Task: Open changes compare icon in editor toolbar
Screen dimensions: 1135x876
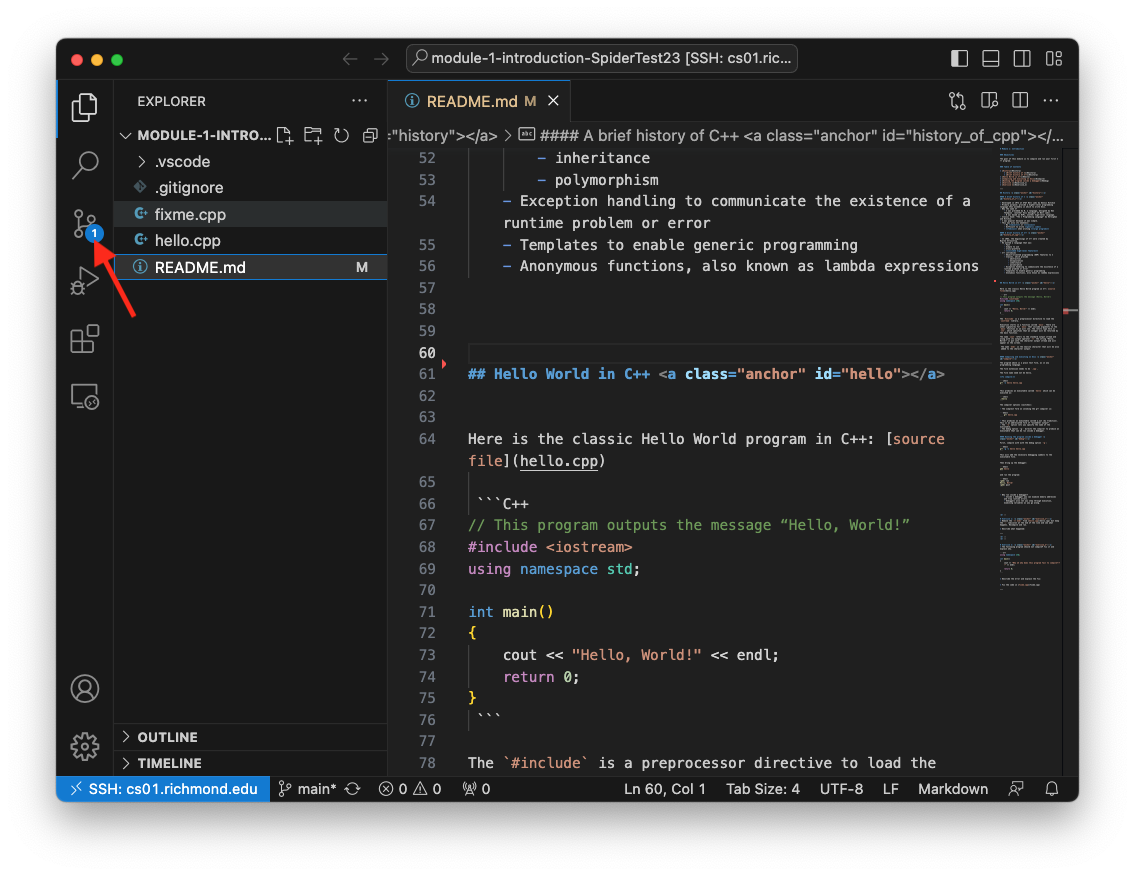Action: click(x=957, y=101)
